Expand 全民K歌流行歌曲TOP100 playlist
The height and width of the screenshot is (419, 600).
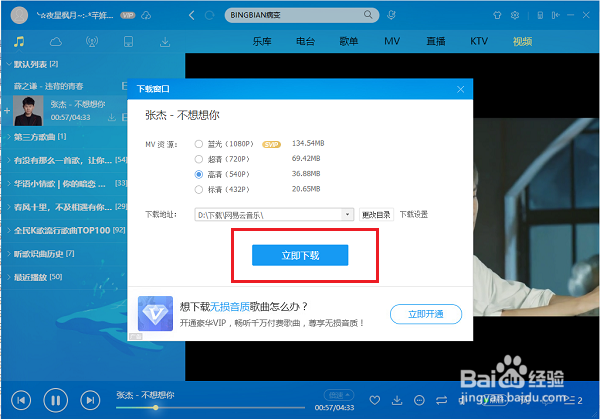tap(8, 230)
